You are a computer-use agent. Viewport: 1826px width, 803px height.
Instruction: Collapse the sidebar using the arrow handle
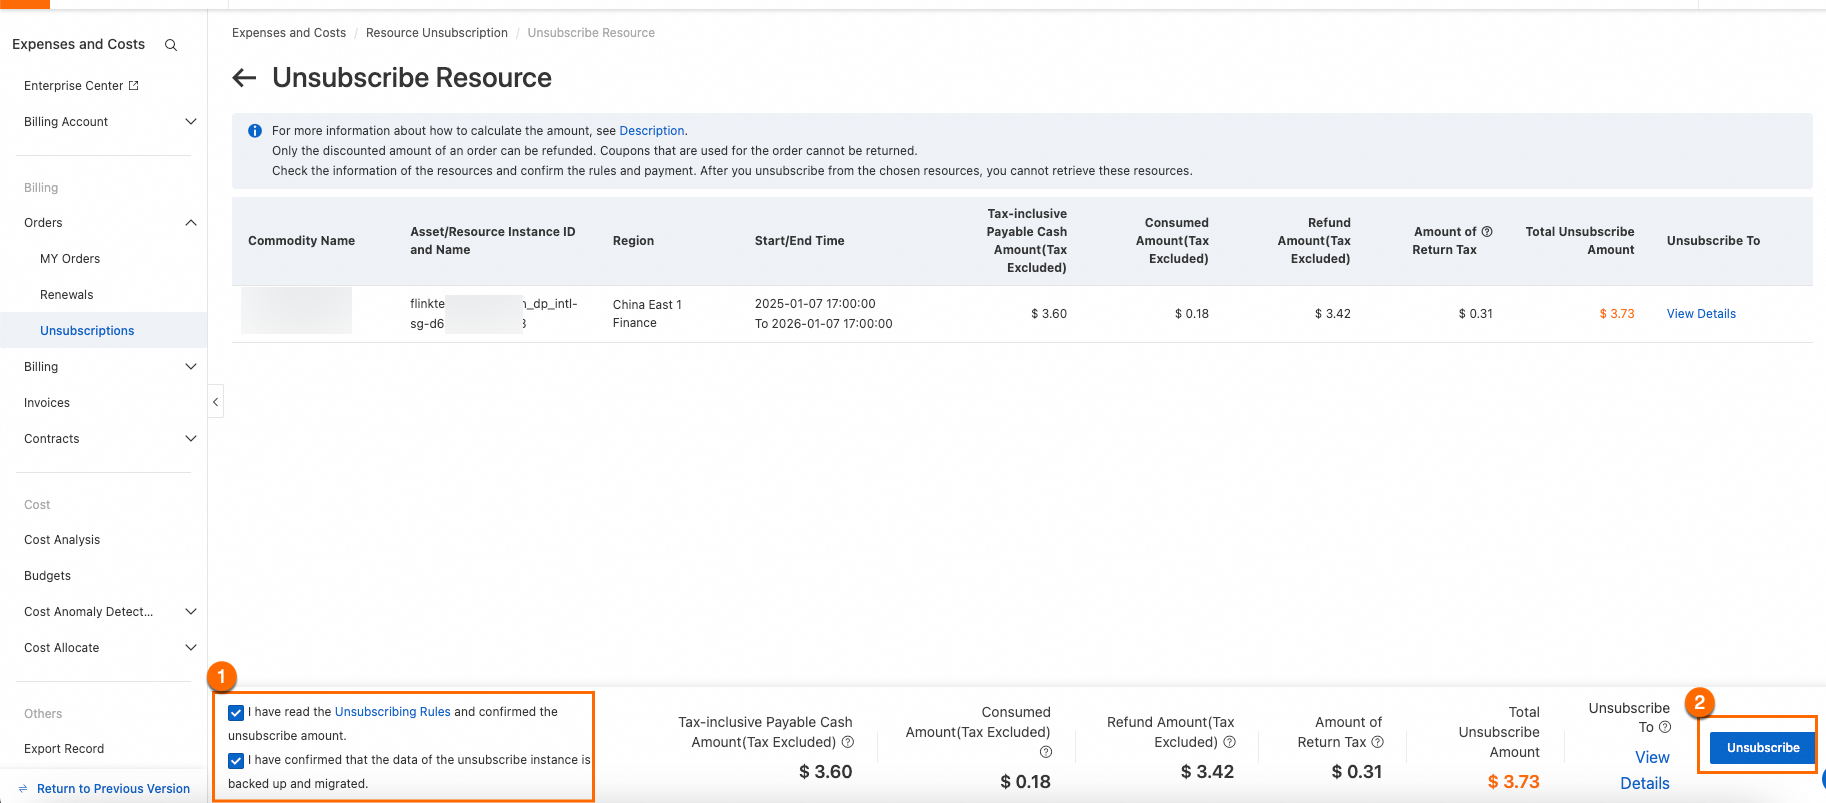(x=215, y=402)
